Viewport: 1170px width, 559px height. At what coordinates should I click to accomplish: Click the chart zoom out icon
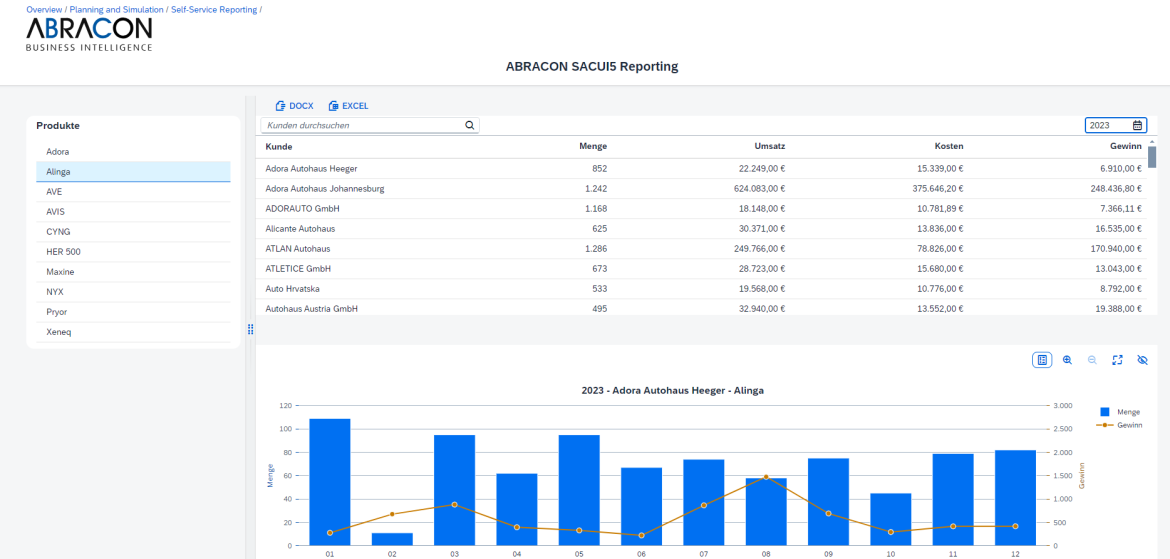[x=1092, y=360]
